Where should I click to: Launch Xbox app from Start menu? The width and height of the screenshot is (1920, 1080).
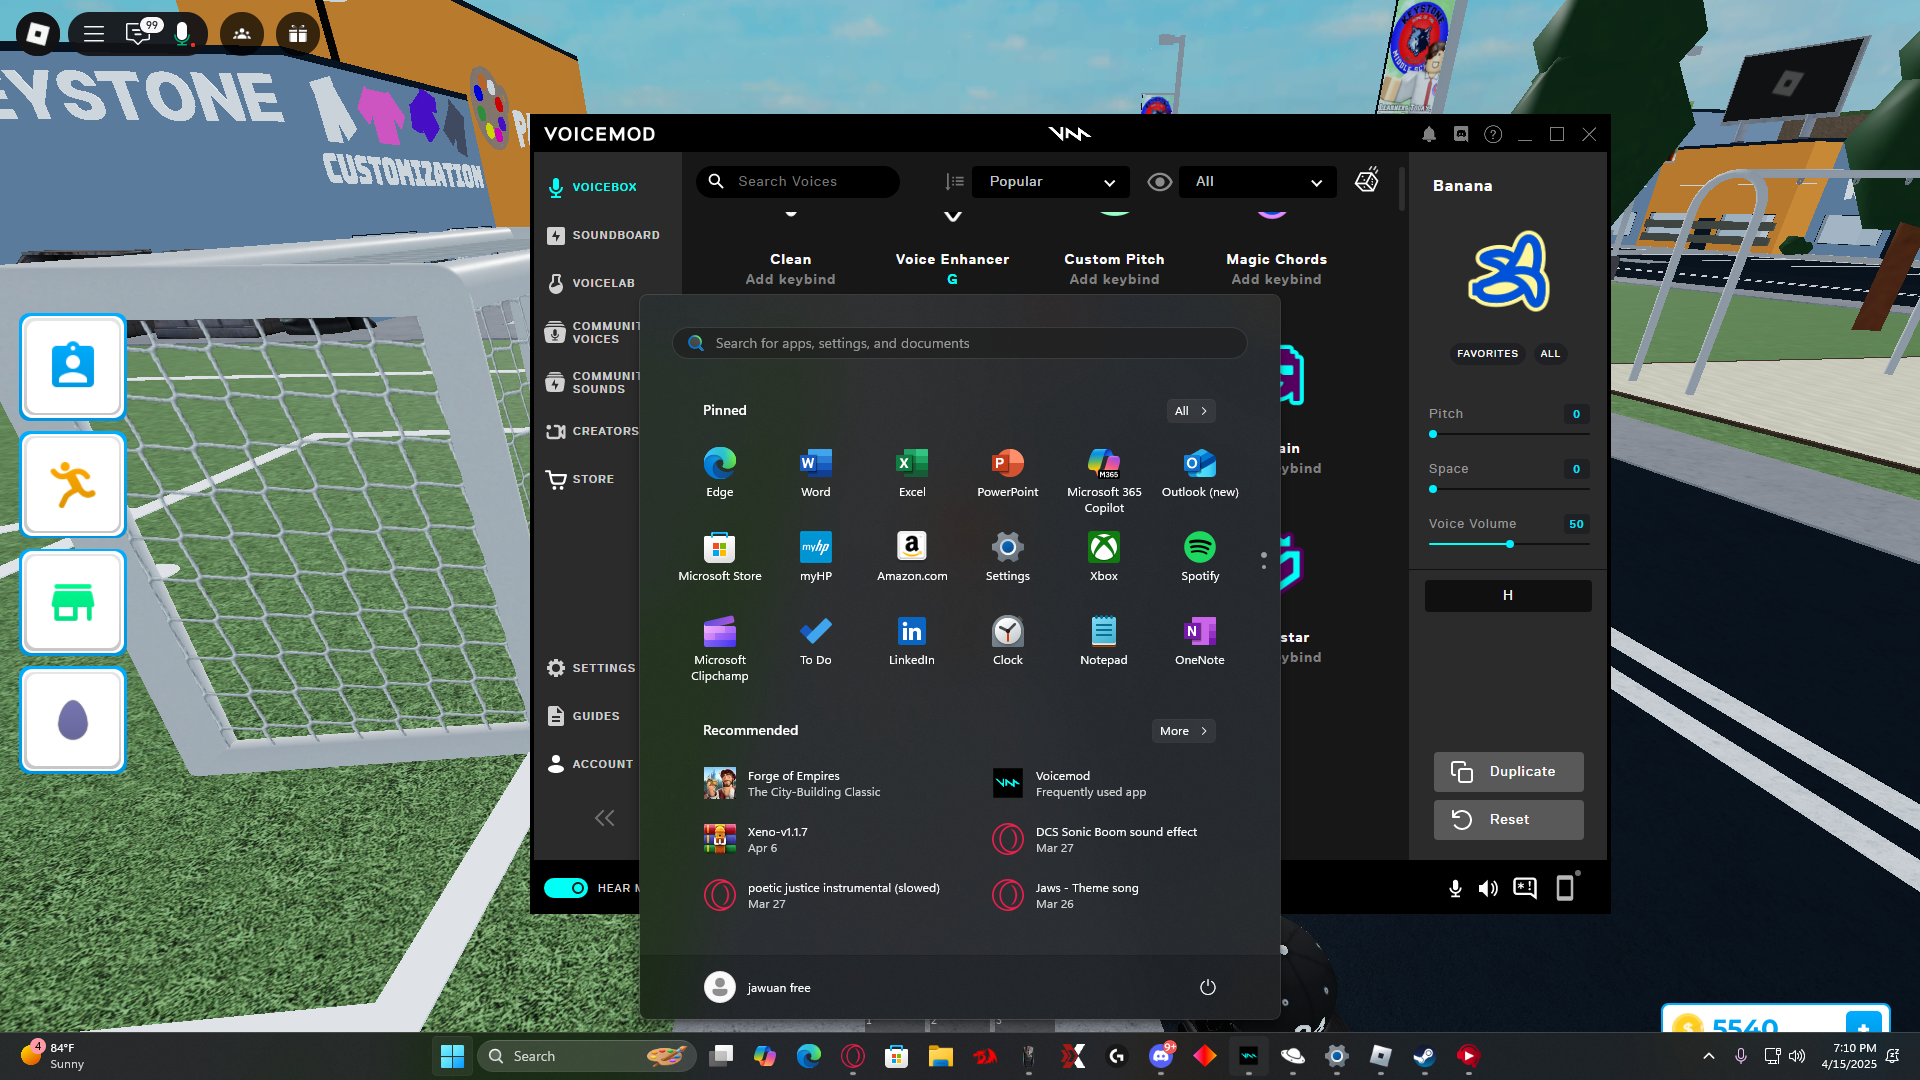[x=1103, y=556]
